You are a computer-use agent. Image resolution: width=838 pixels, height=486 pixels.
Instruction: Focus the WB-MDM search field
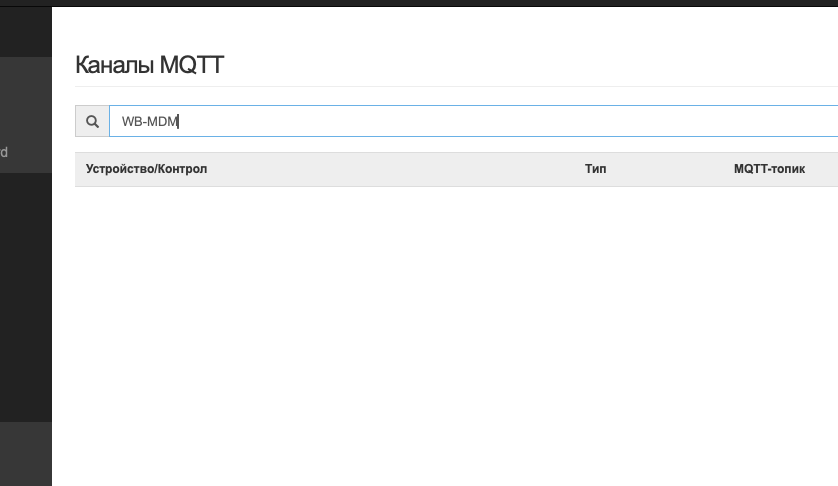click(x=474, y=121)
